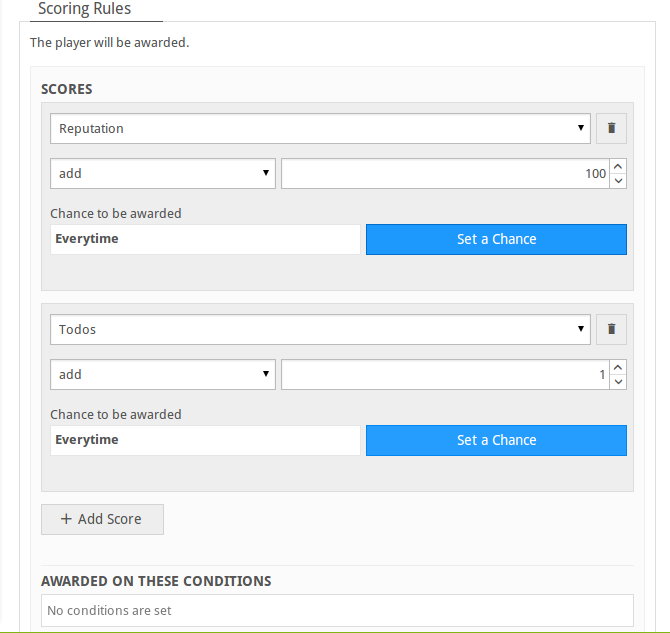Increment the Todos amount with up arrow

(618, 367)
